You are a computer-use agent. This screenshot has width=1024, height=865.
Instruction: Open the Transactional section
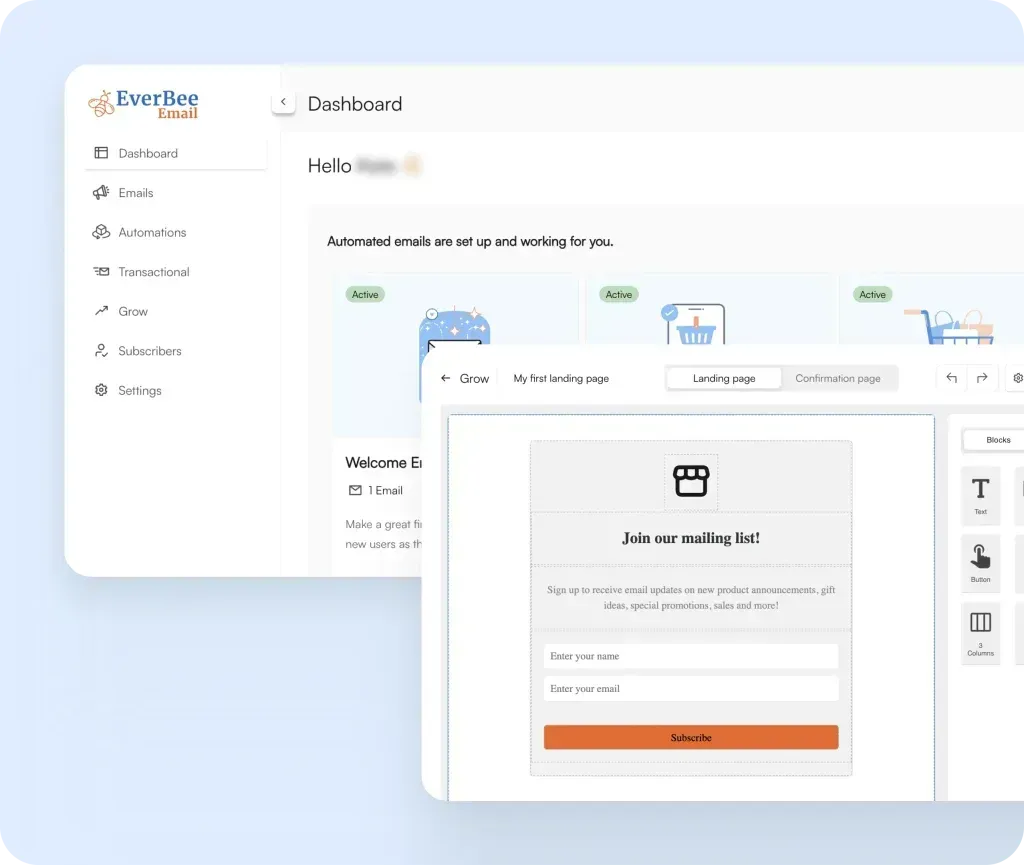point(154,271)
